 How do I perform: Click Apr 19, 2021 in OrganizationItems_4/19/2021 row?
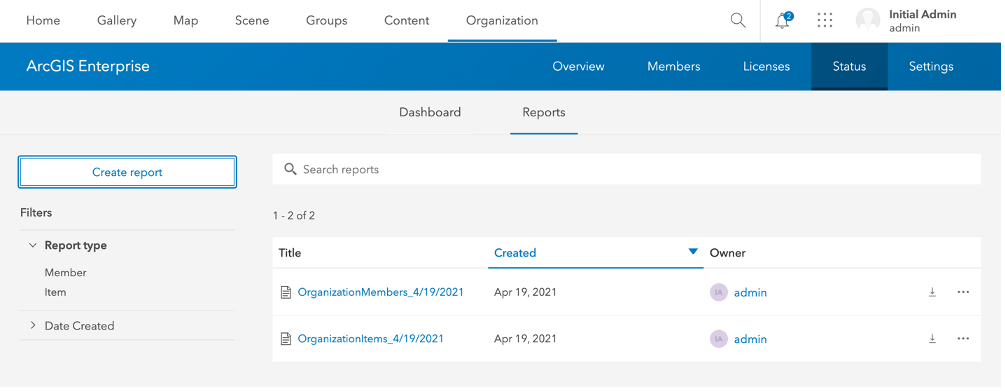click(525, 338)
